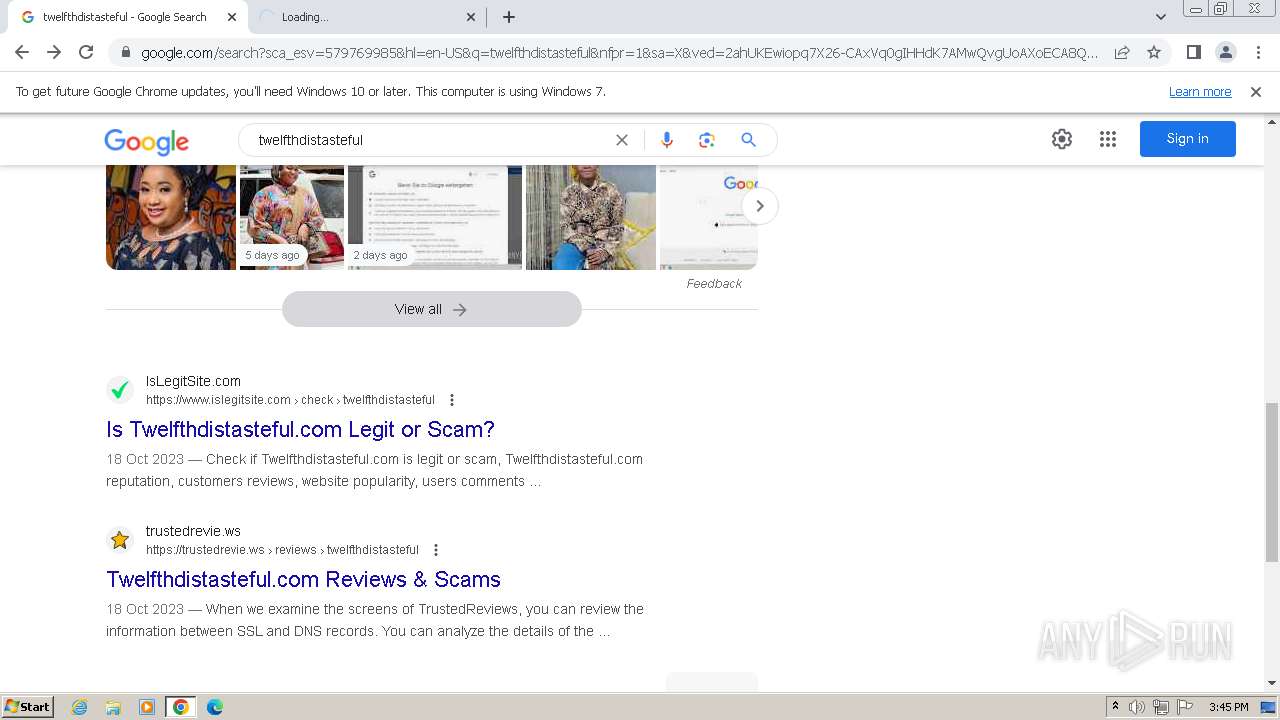Click the islegitsite.com URL breadcrumb
The image size is (1280, 720).
point(290,400)
